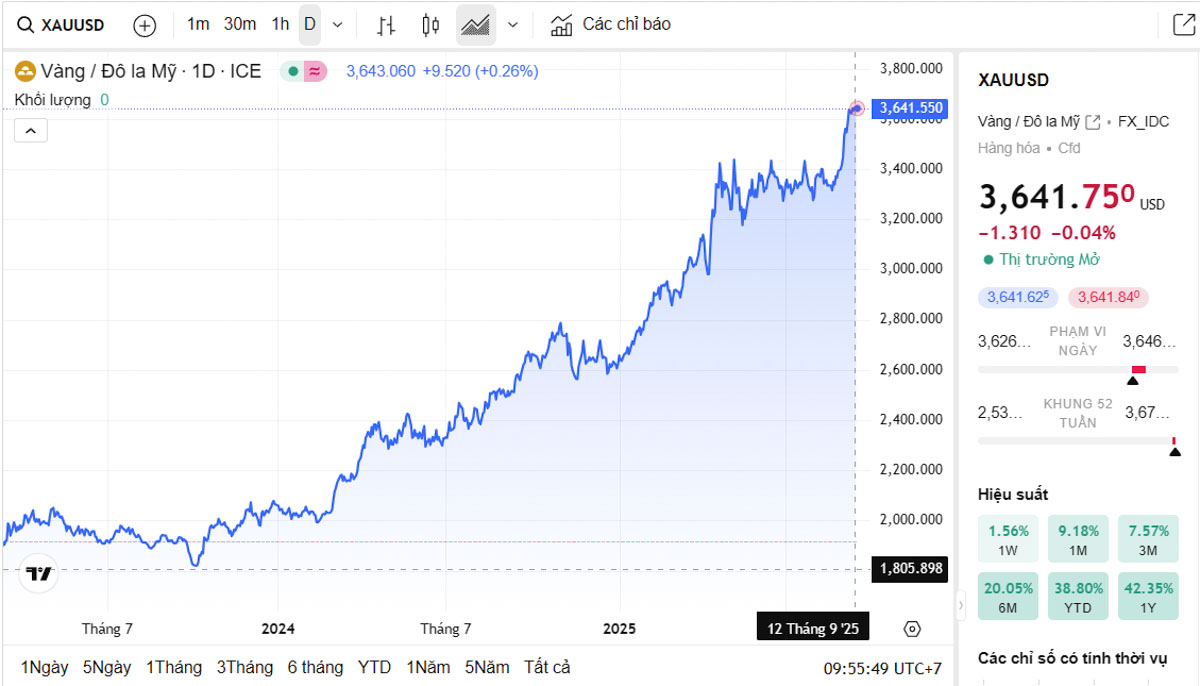Select the Tất cả time range

pos(547,667)
